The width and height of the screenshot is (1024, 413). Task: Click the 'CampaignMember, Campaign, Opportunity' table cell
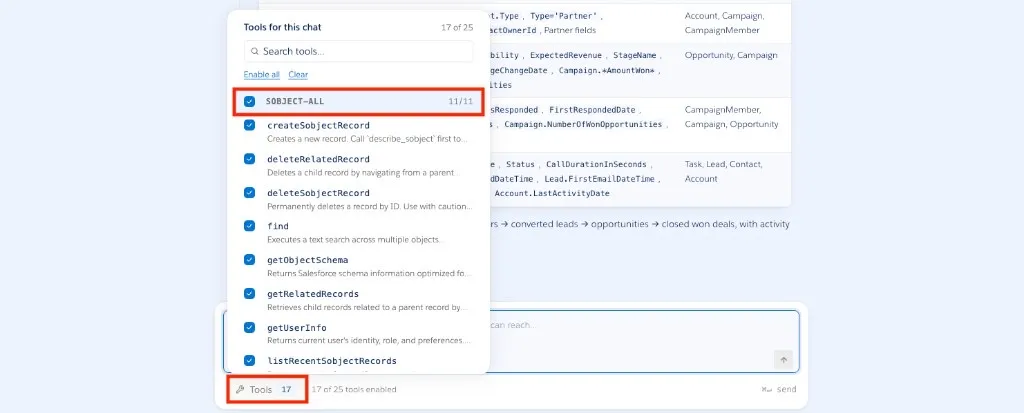pyautogui.click(x=731, y=117)
